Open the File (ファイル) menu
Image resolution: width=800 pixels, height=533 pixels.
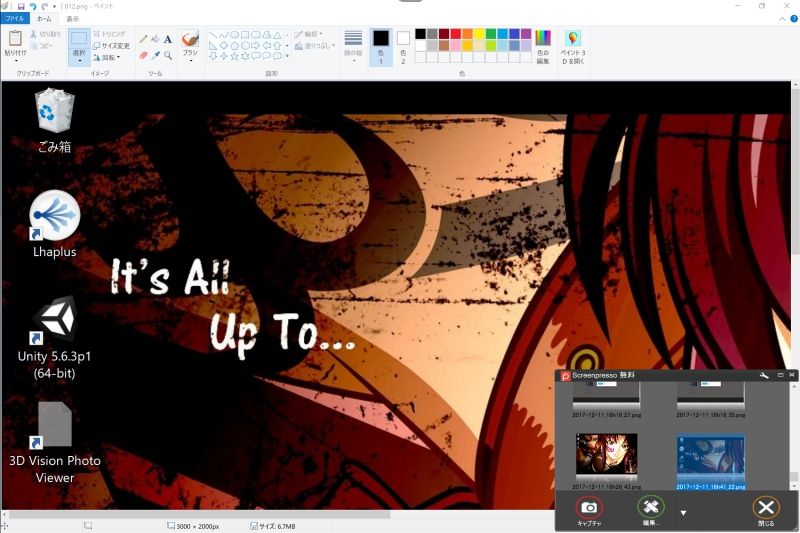15,19
